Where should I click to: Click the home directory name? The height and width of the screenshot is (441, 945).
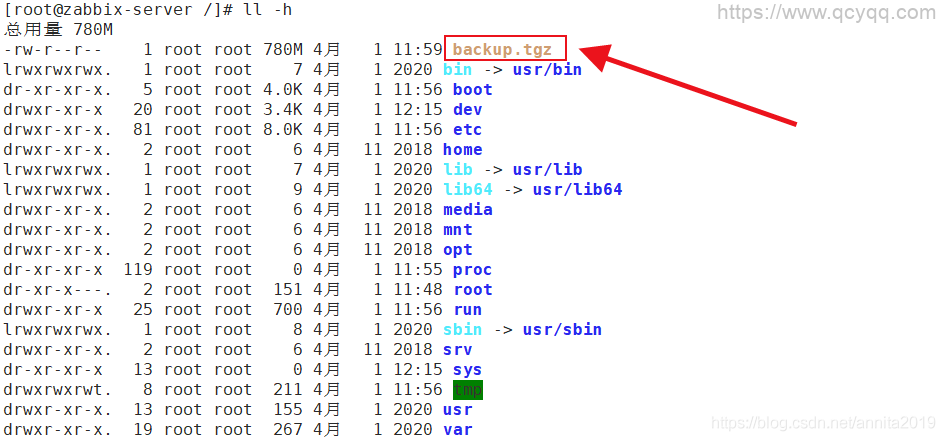click(462, 150)
